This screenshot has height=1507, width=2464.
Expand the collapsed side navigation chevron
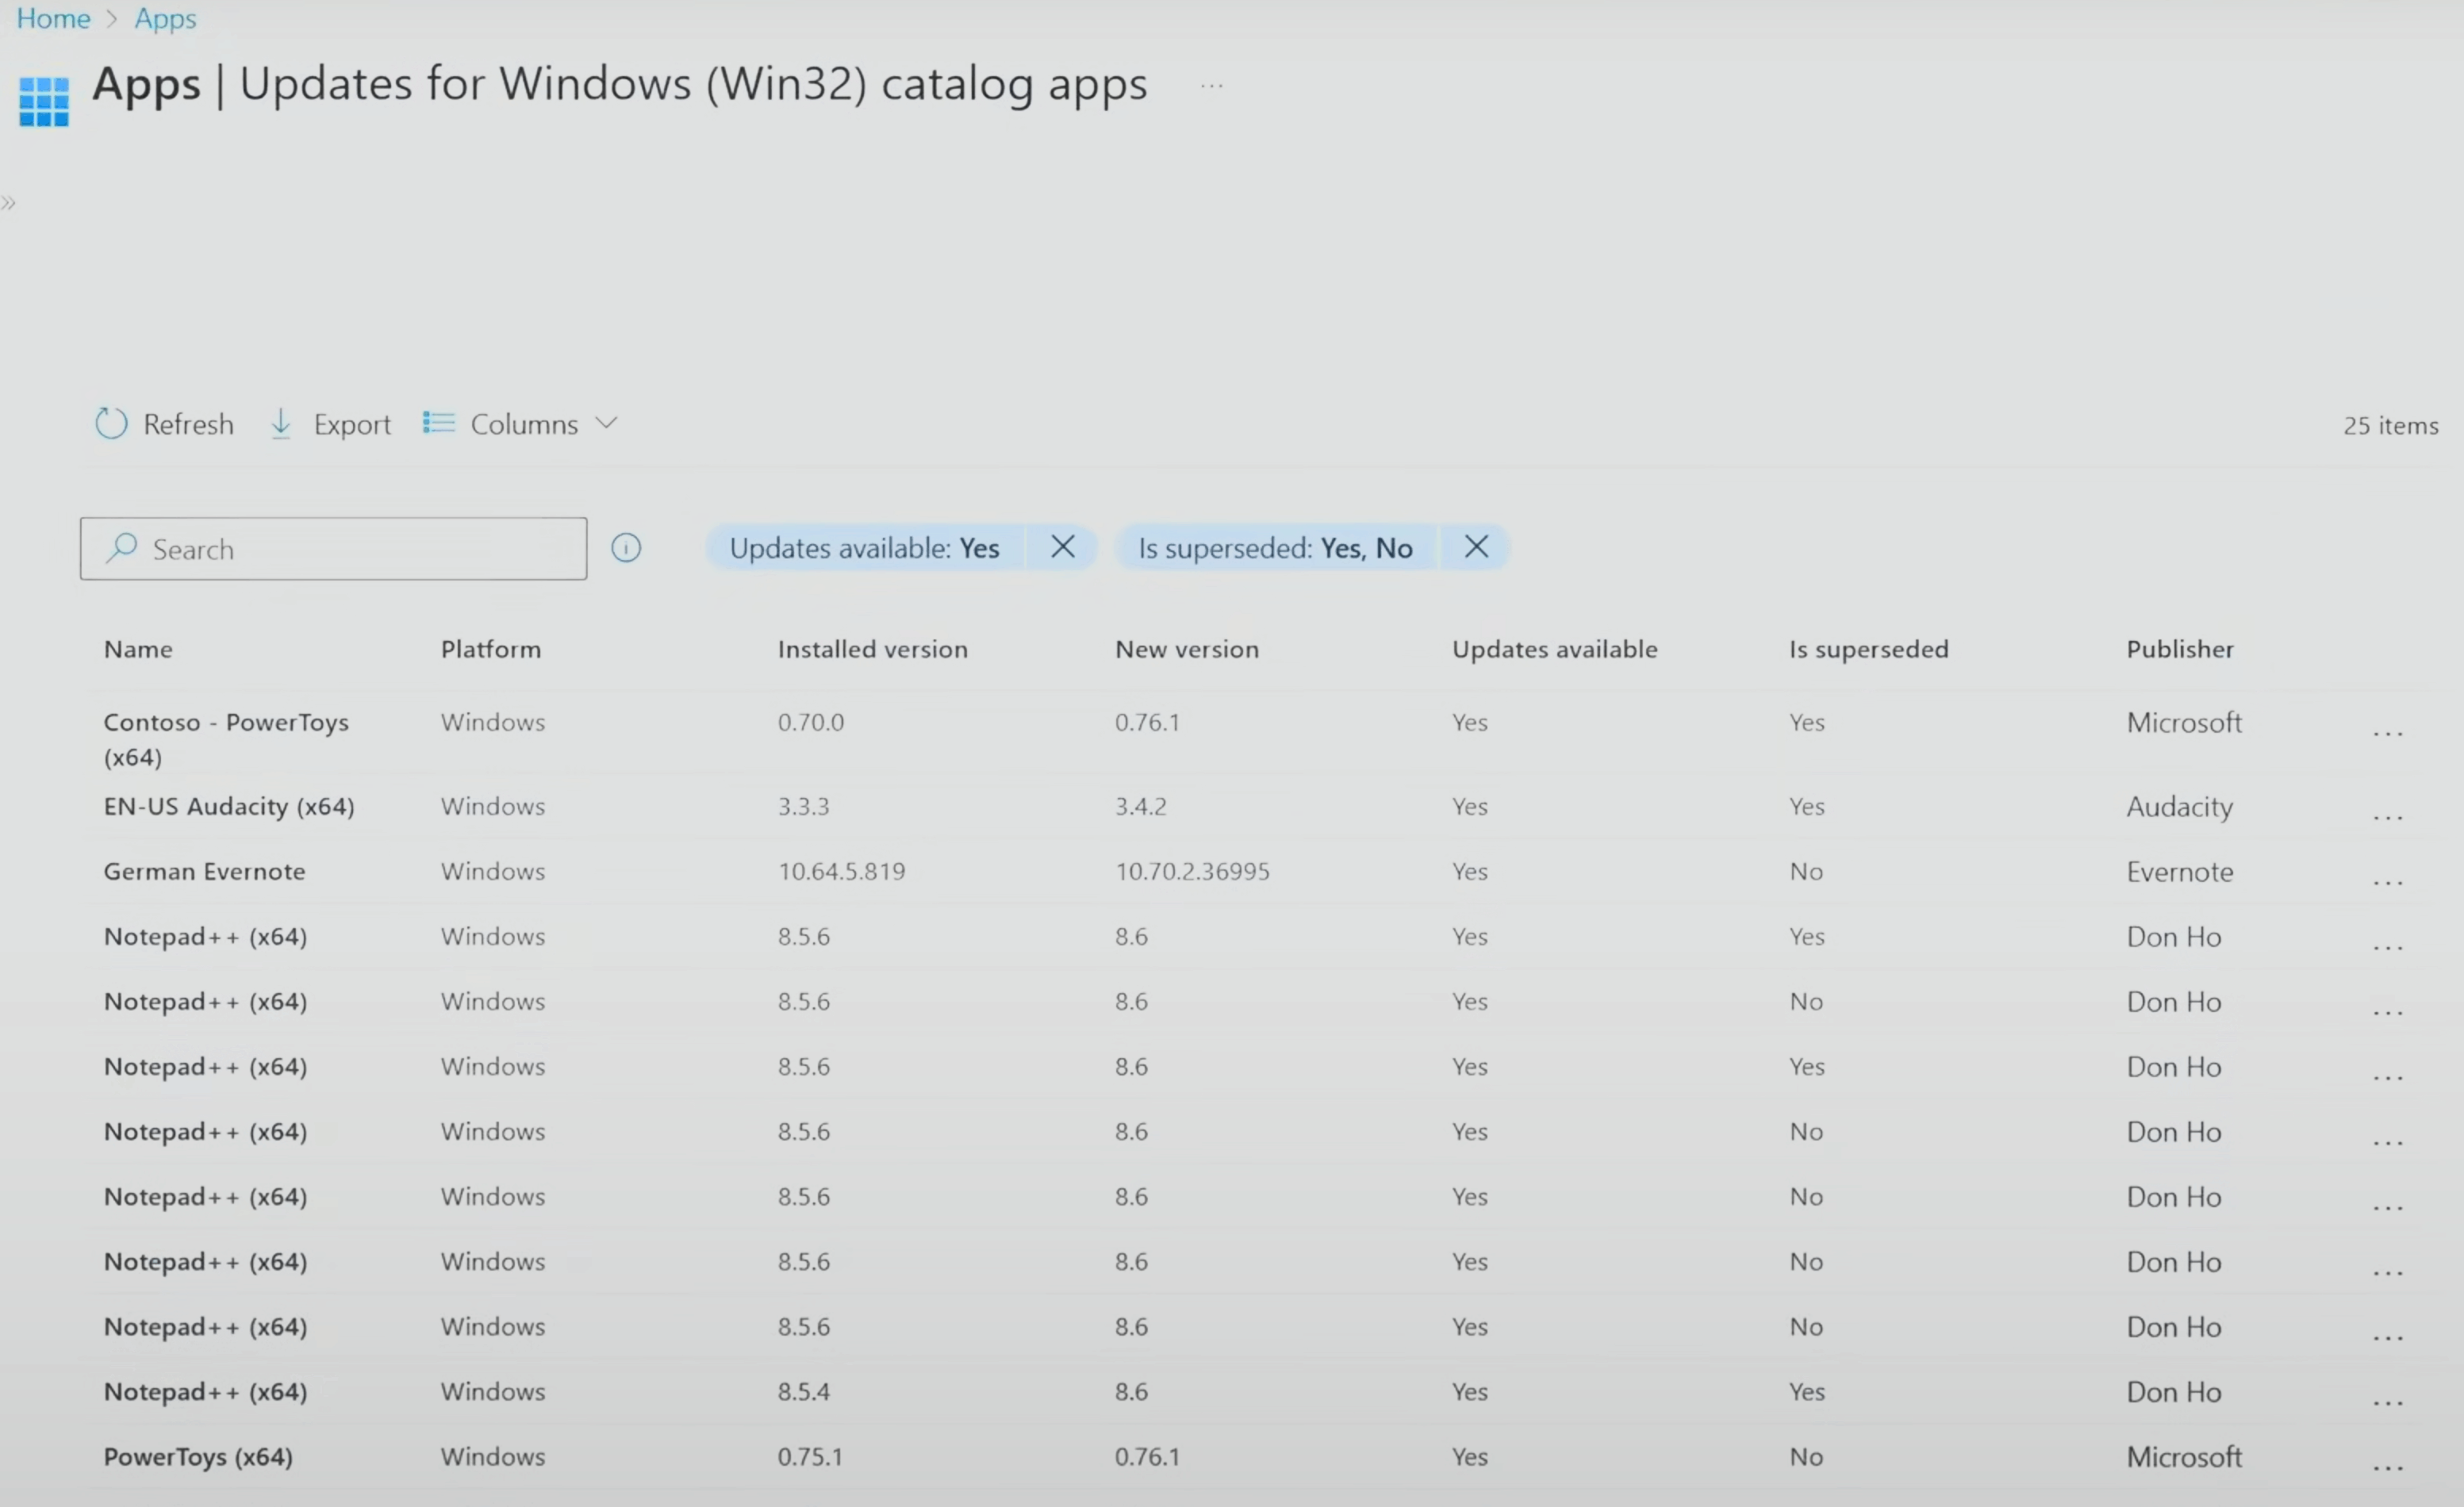click(9, 203)
